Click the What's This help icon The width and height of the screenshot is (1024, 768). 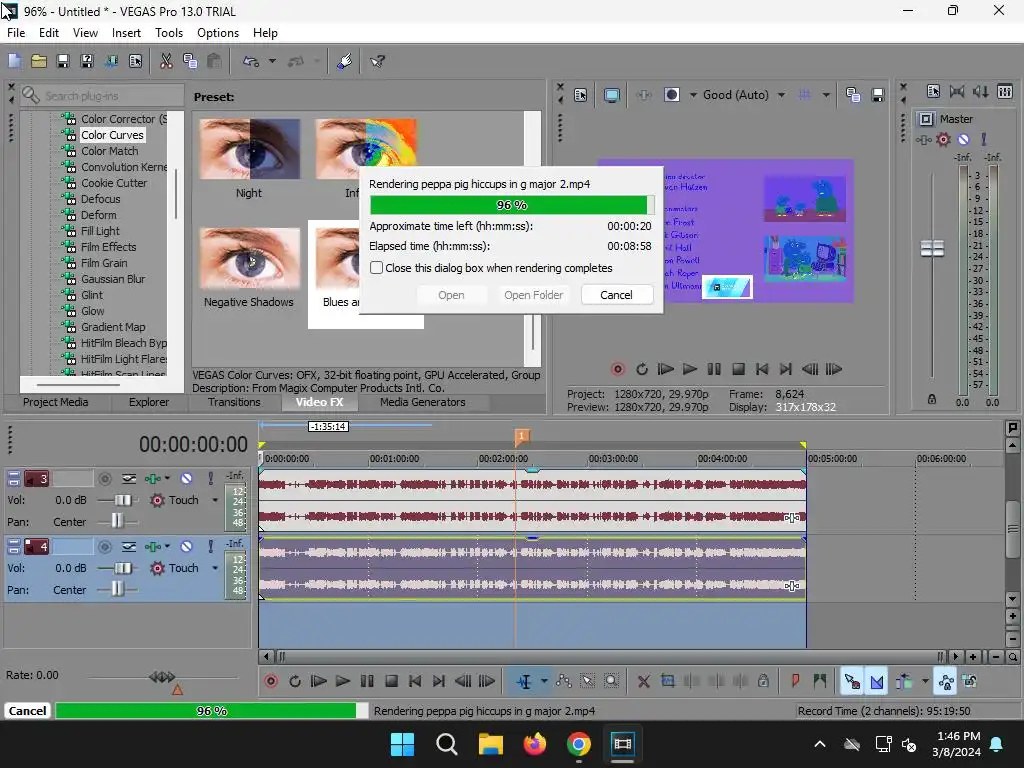[377, 61]
